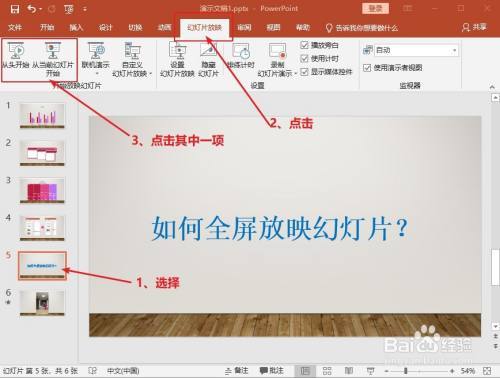Click the Redo icon
This screenshot has height=378, width=500.
(52, 9)
